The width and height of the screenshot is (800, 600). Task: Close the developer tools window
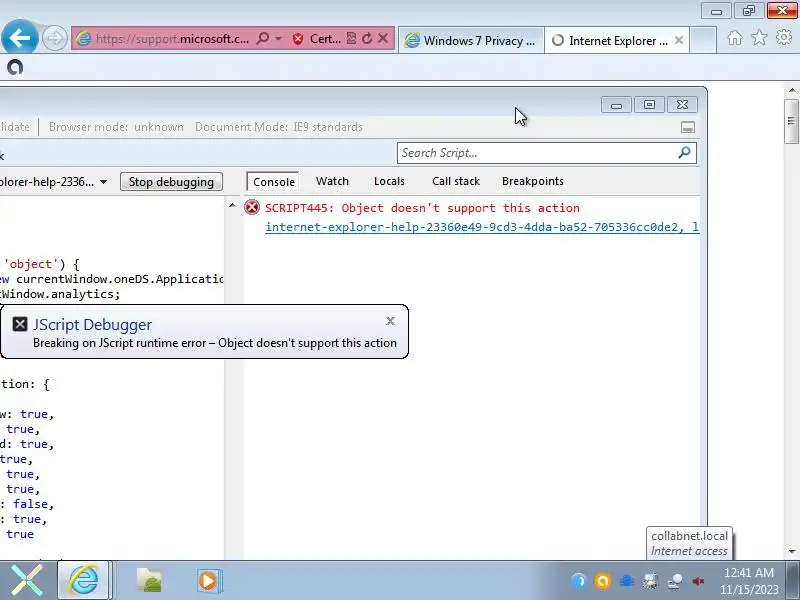pos(682,105)
